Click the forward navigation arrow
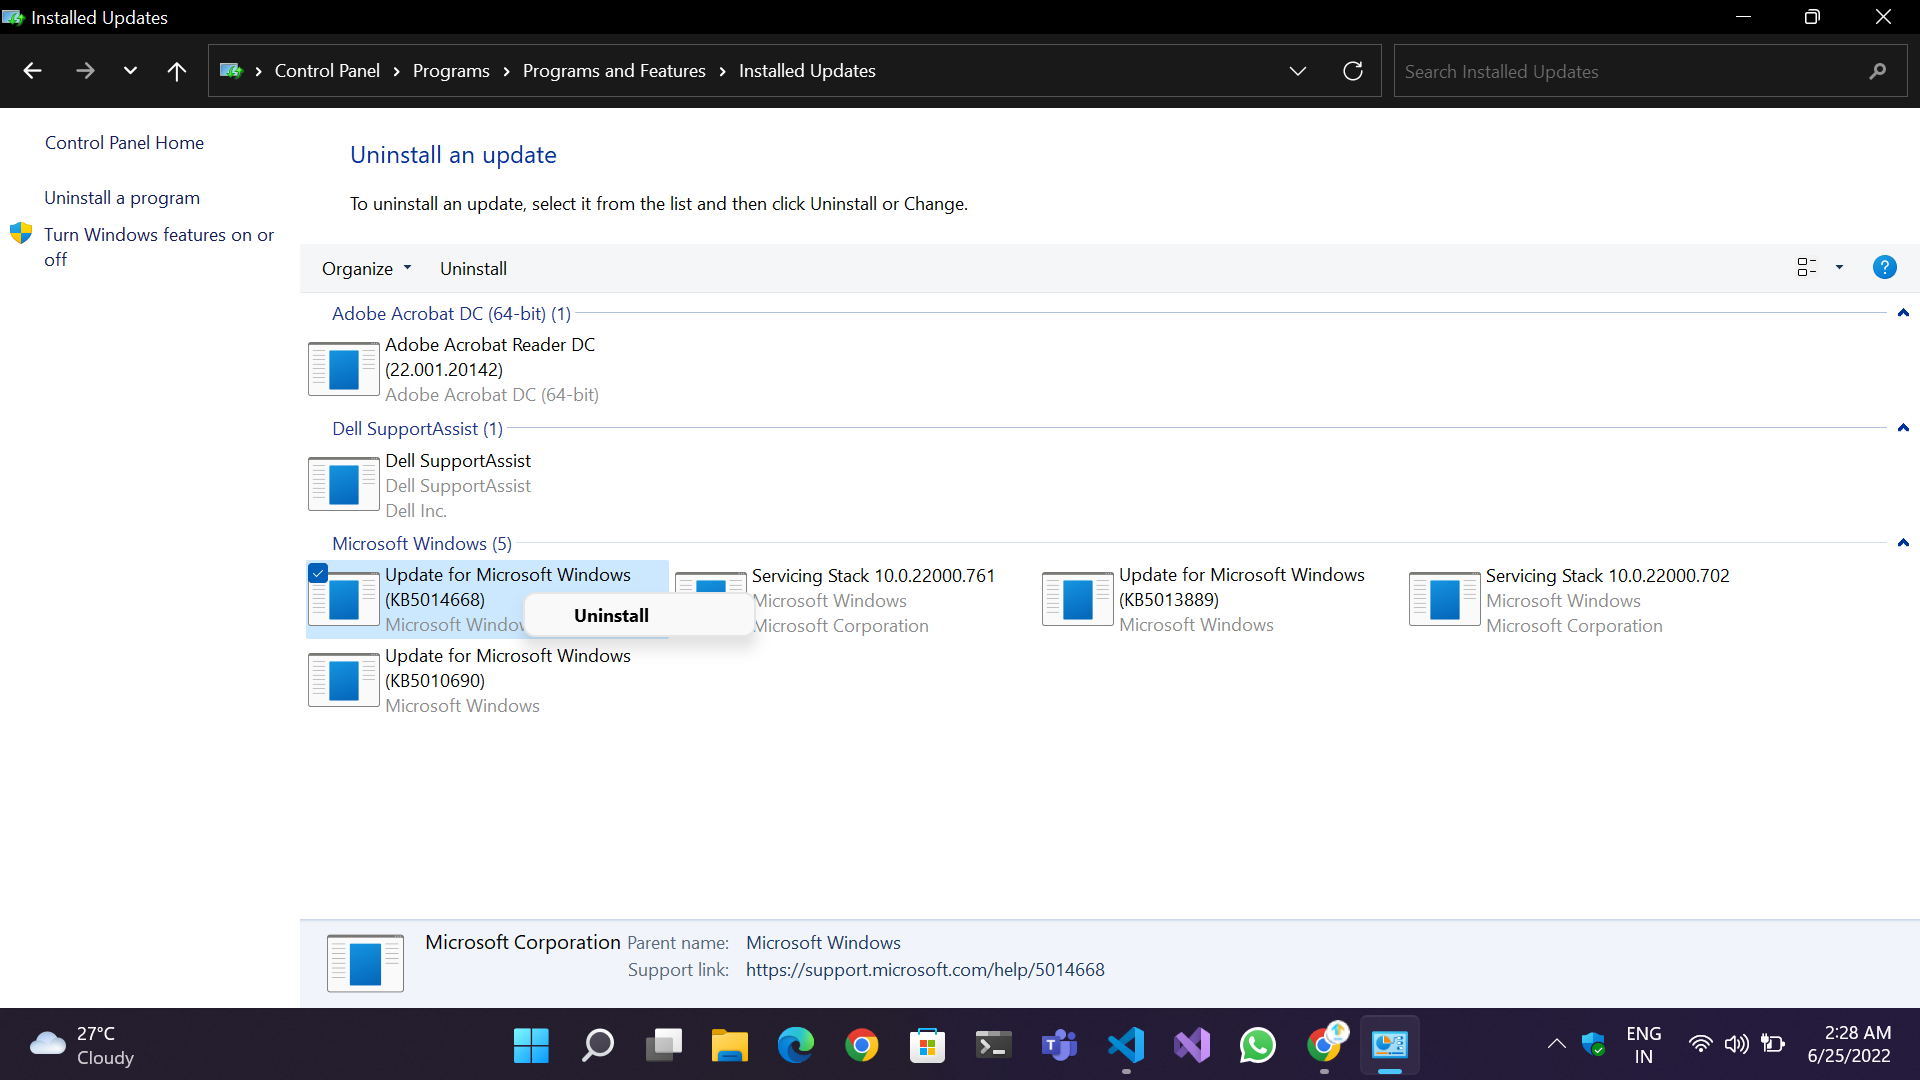This screenshot has height=1080, width=1920. tap(85, 71)
